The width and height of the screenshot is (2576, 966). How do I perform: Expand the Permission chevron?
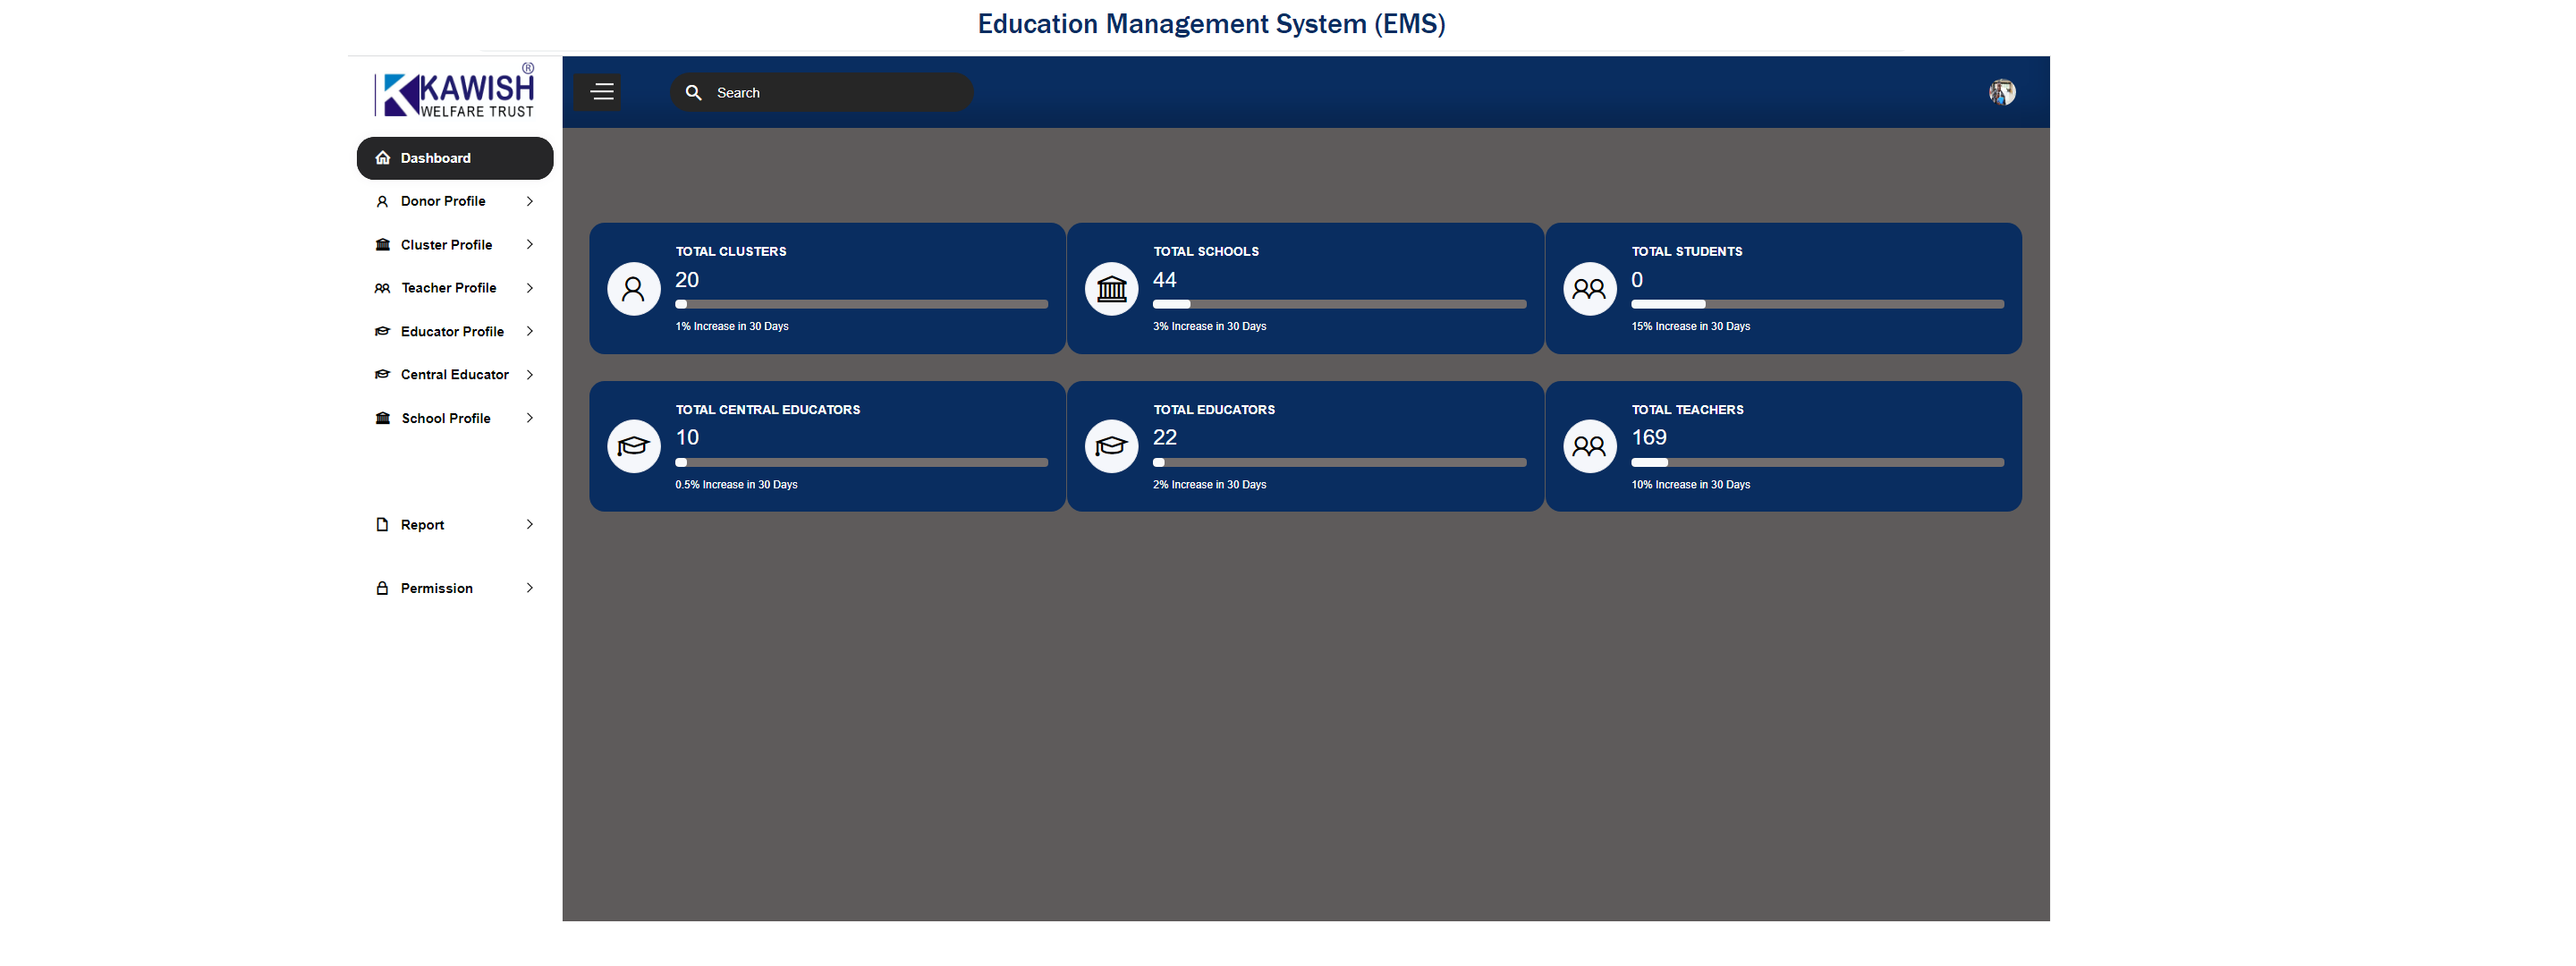[x=529, y=588]
